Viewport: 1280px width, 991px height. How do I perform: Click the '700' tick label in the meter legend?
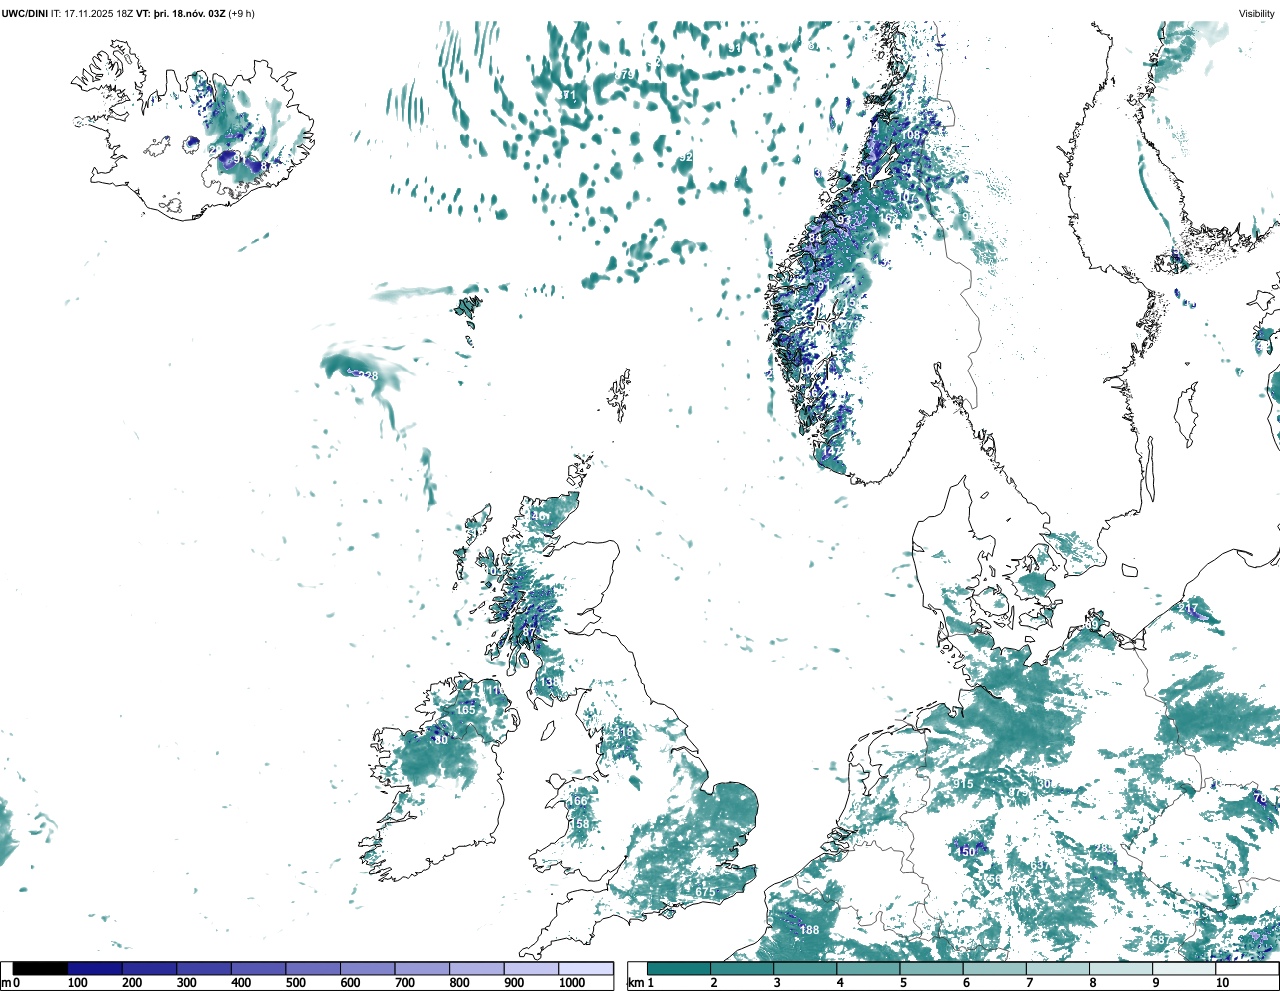[405, 983]
